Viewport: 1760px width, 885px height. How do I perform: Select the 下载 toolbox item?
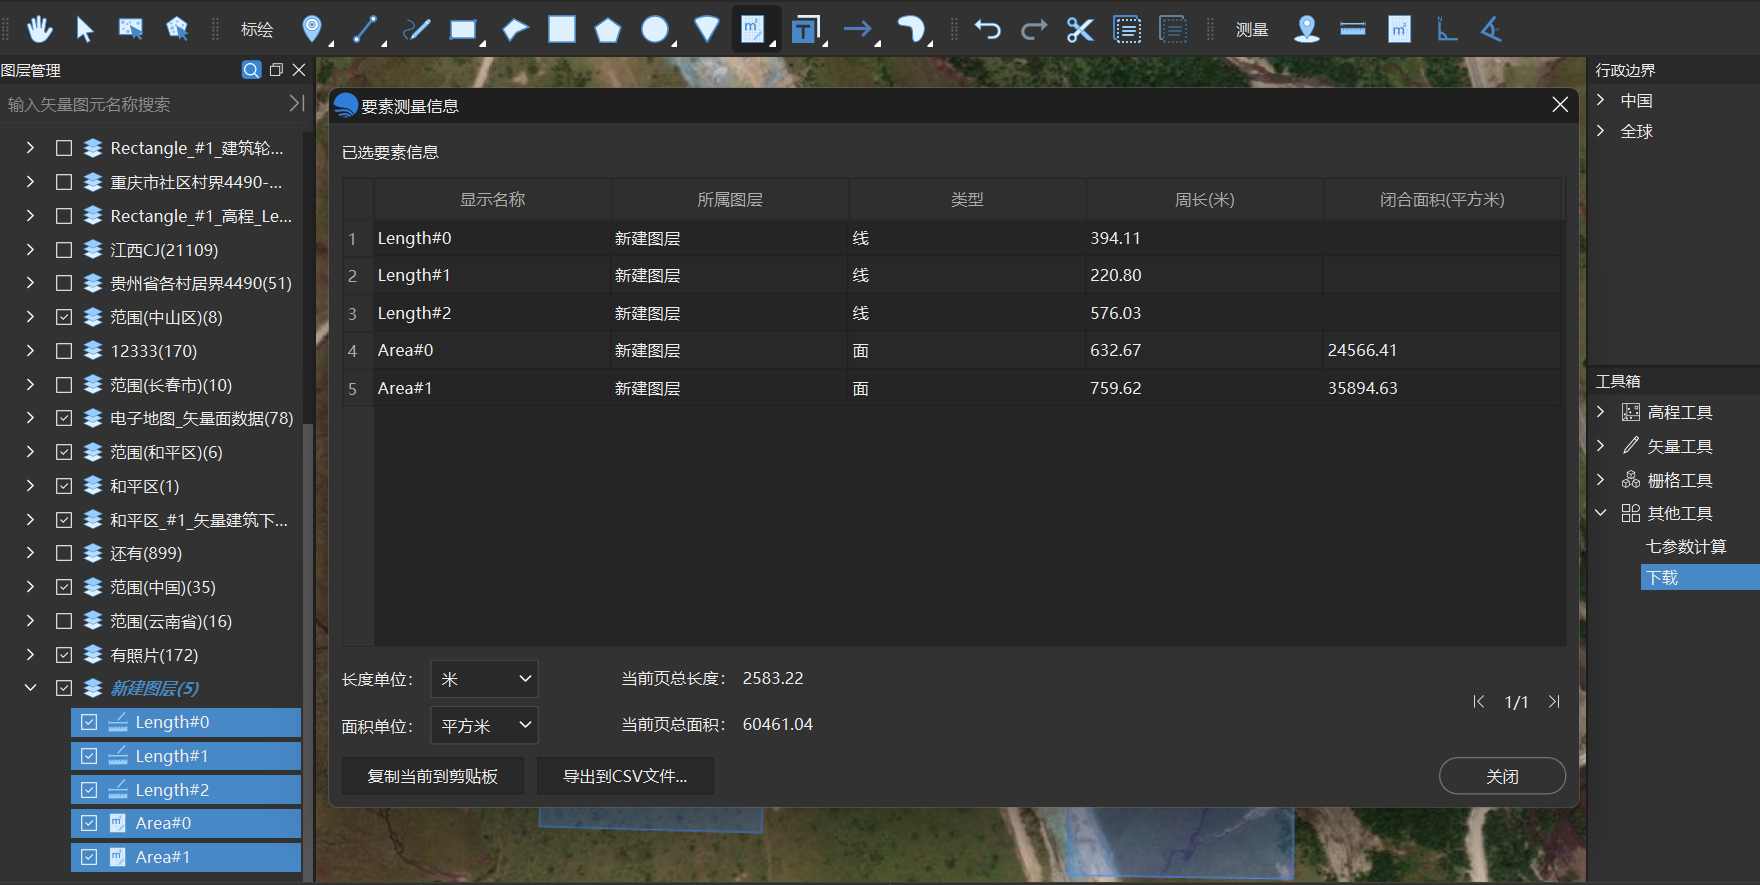coord(1700,577)
